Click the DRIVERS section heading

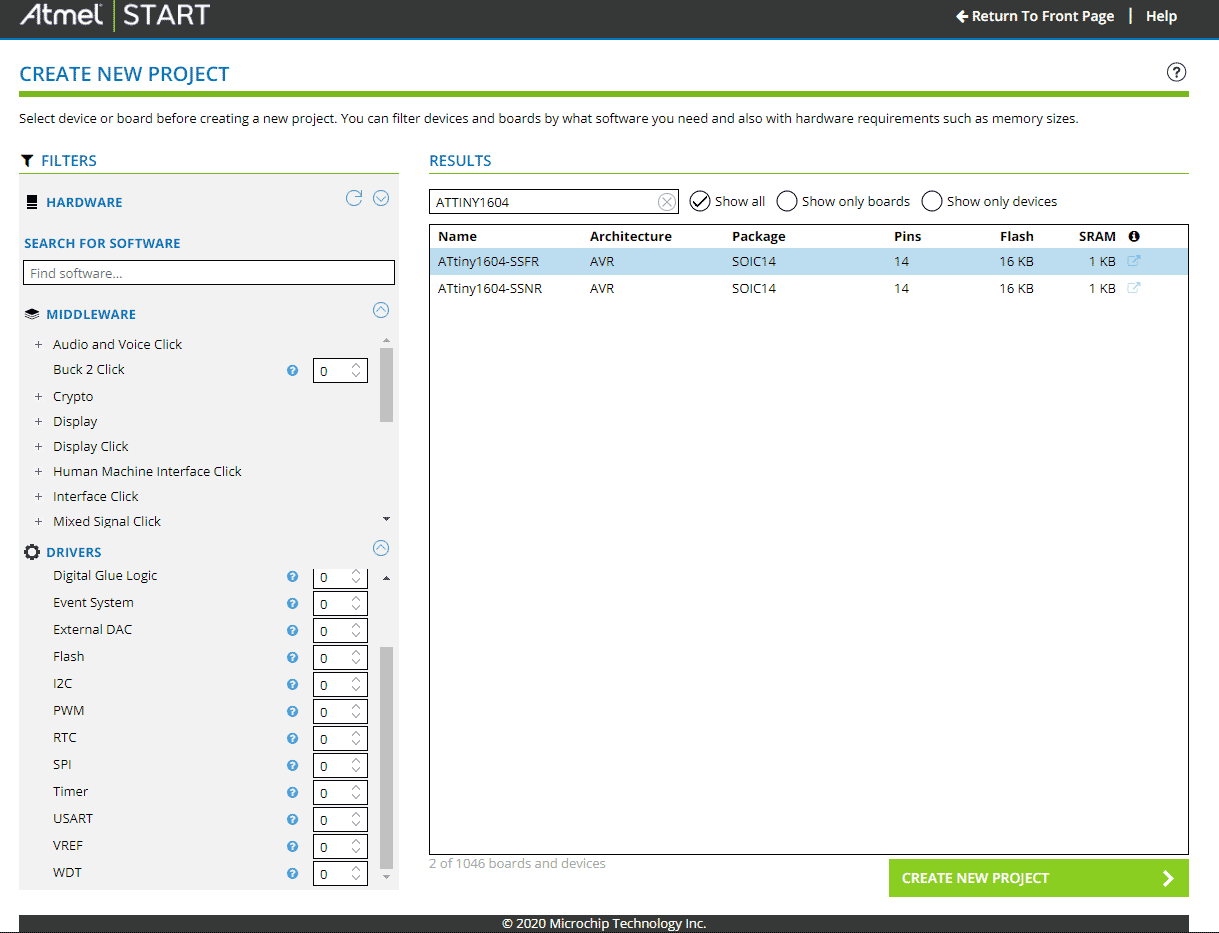[74, 552]
